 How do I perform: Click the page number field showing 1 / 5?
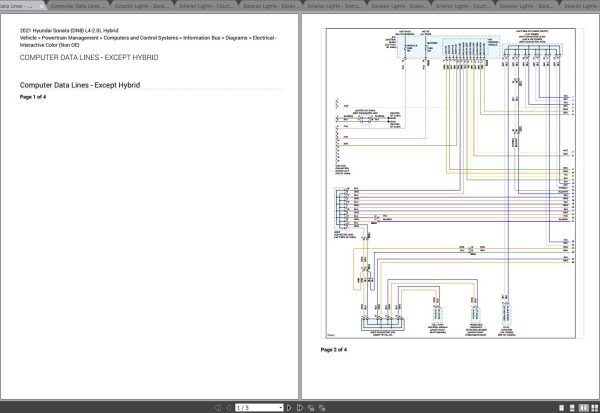[x=256, y=408]
